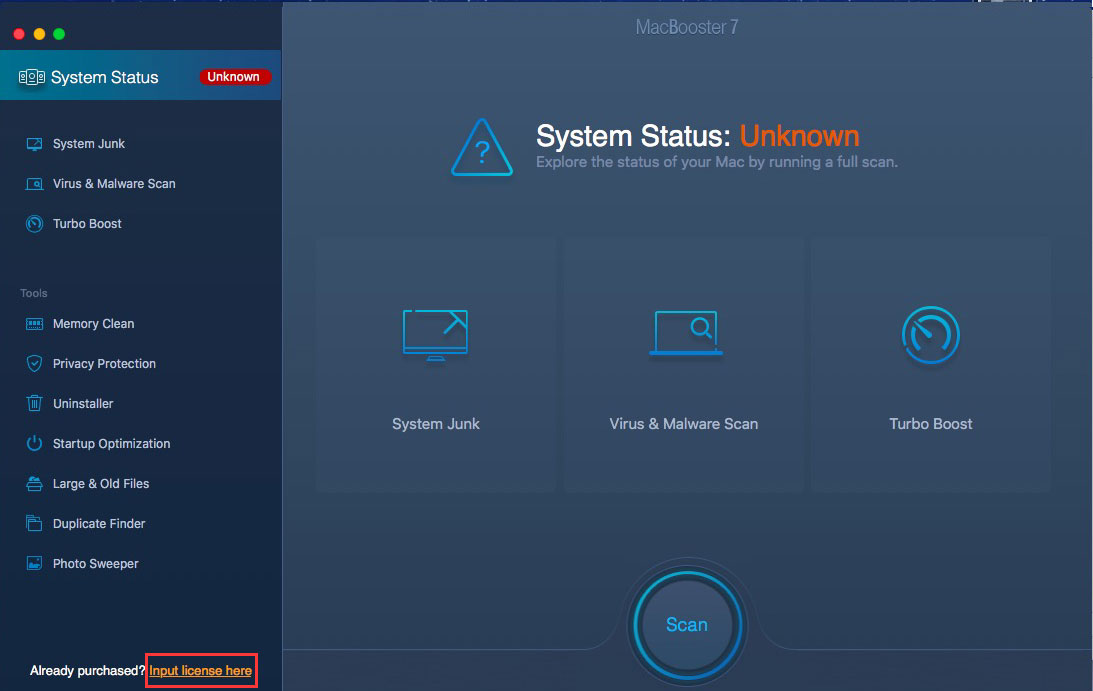Open System Status tab in sidebar
The image size is (1093, 691).
click(140, 75)
